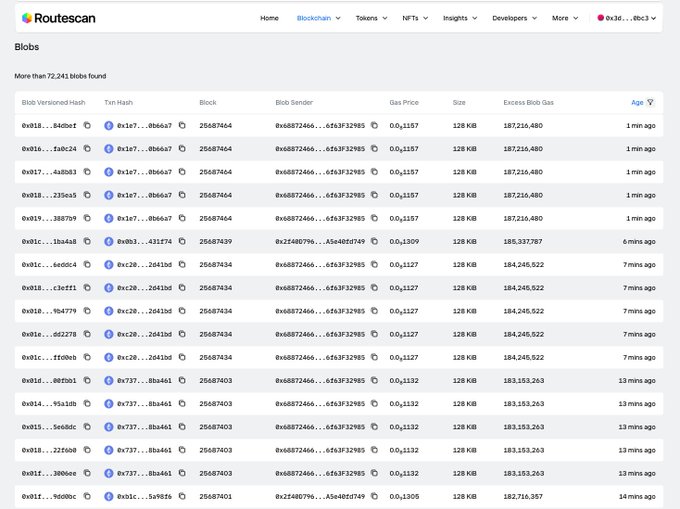Click the Excess Blob Gas column header
This screenshot has width=680, height=509.
tap(528, 102)
